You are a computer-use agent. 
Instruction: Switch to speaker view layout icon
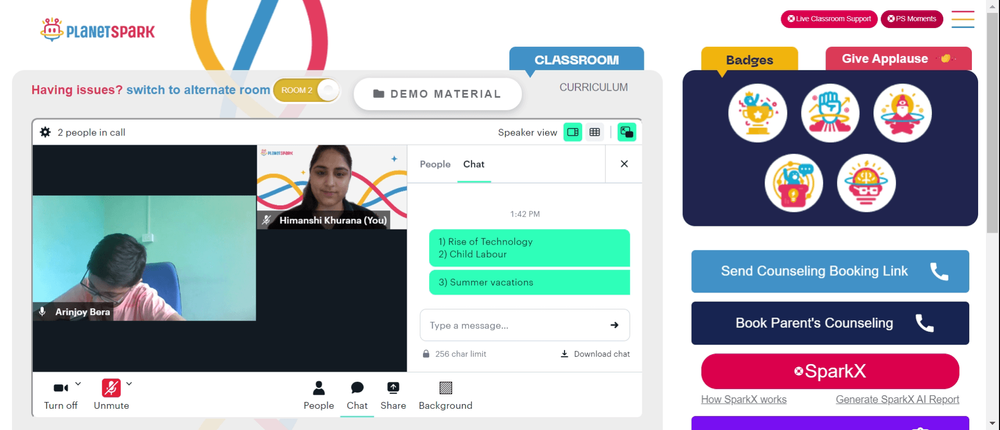[573, 132]
